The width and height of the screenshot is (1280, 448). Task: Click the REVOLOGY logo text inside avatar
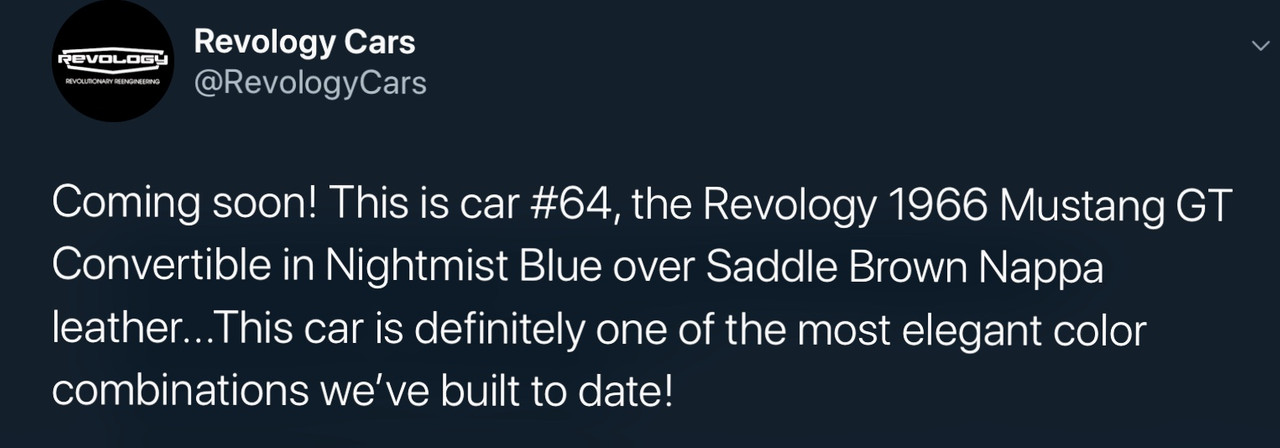(114, 59)
